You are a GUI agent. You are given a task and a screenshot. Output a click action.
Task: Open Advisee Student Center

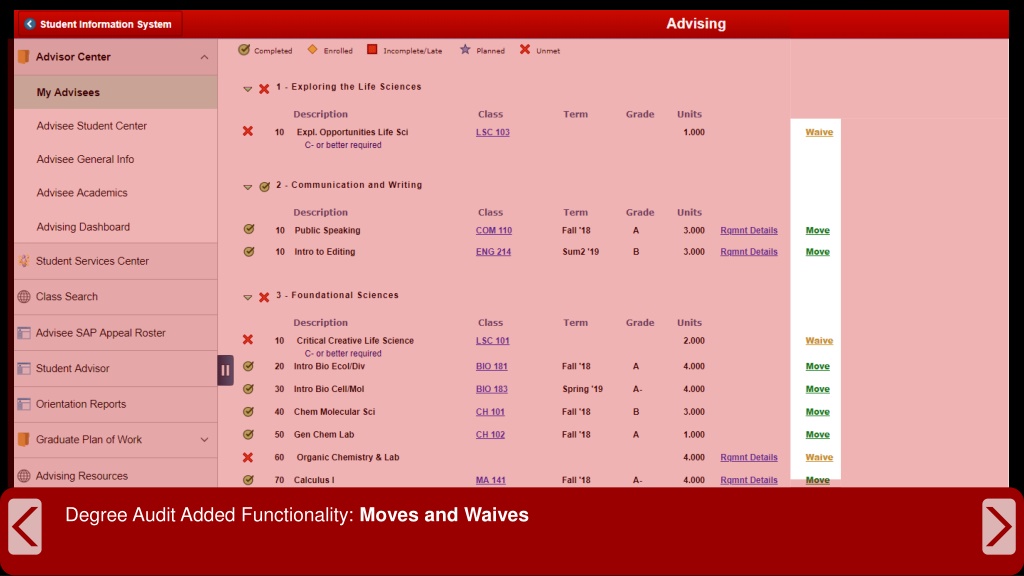91,126
